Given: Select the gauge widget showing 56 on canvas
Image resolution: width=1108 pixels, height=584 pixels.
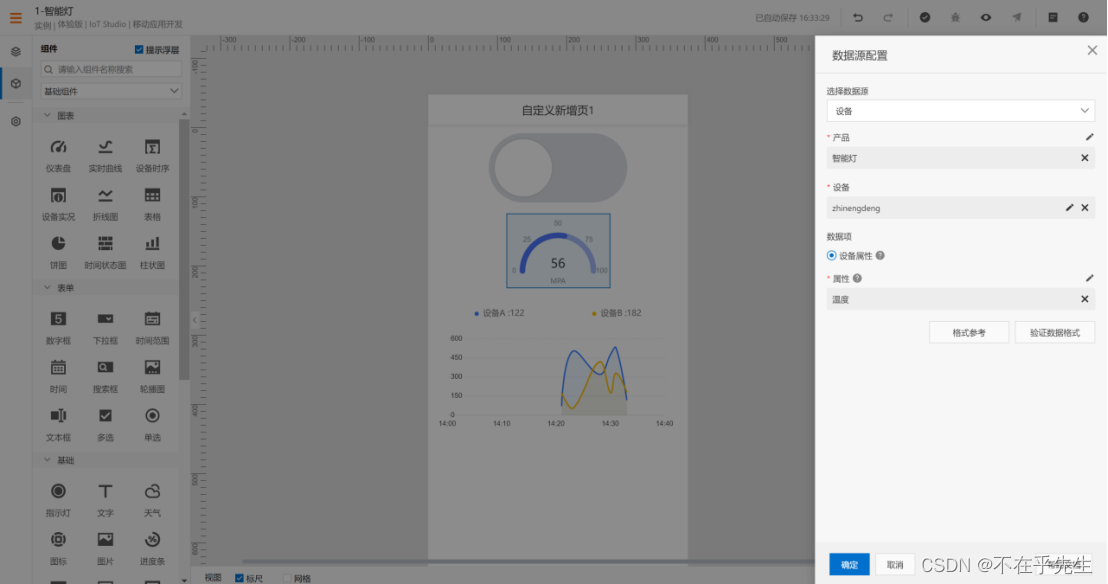Looking at the screenshot, I should 558,250.
